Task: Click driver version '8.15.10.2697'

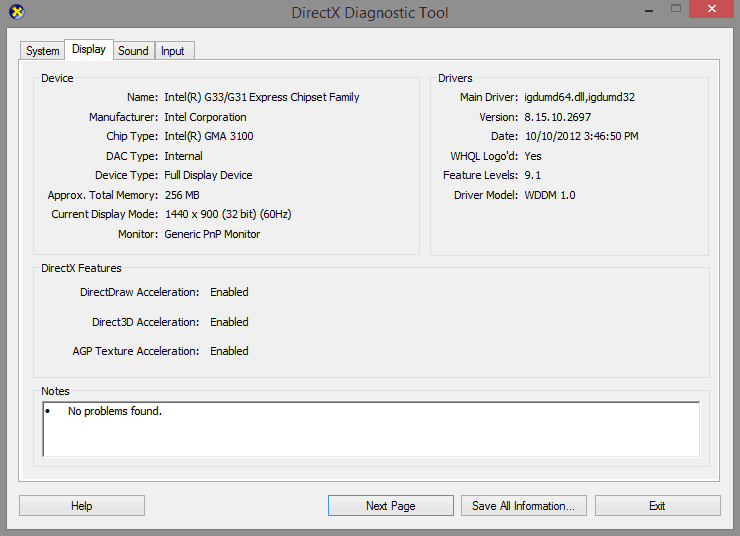Action: tap(557, 117)
